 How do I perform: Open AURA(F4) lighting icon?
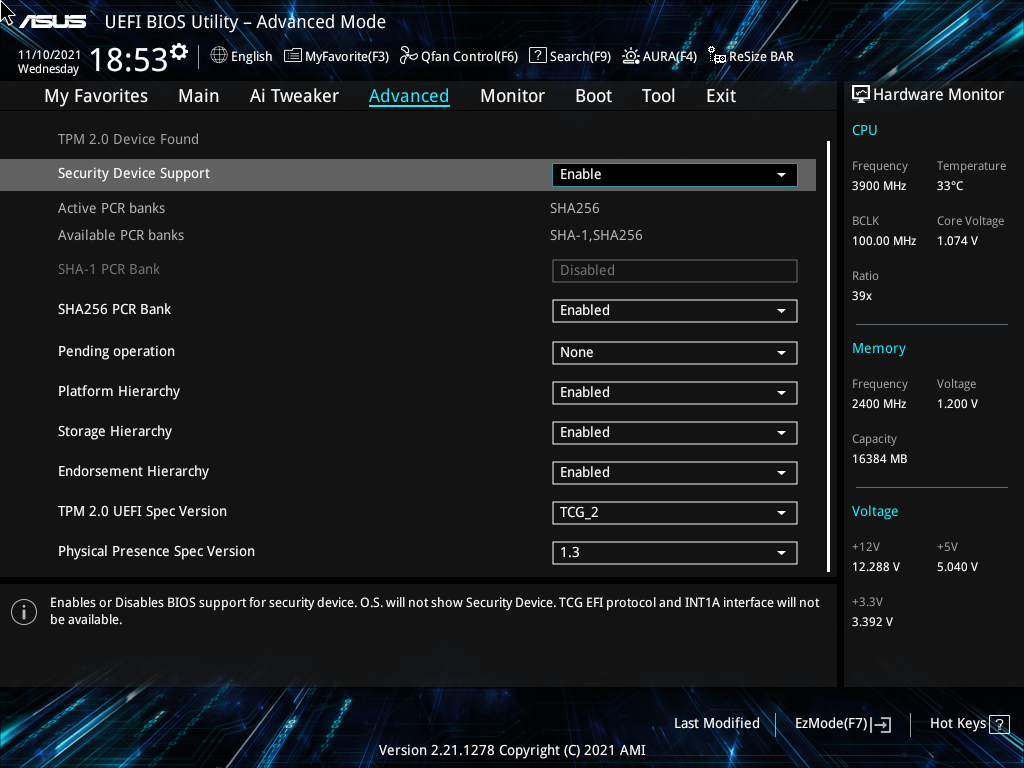coord(630,56)
